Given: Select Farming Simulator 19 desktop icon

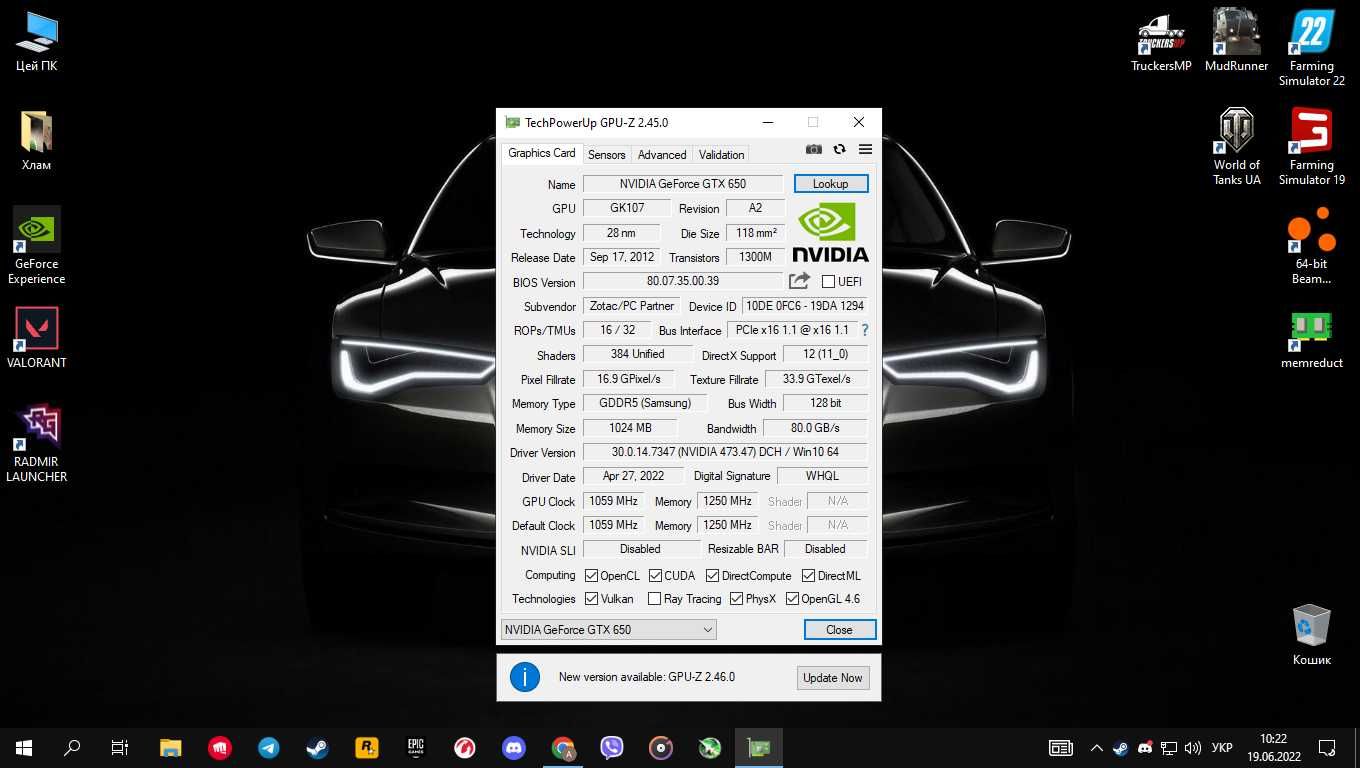Looking at the screenshot, I should click(x=1311, y=147).
